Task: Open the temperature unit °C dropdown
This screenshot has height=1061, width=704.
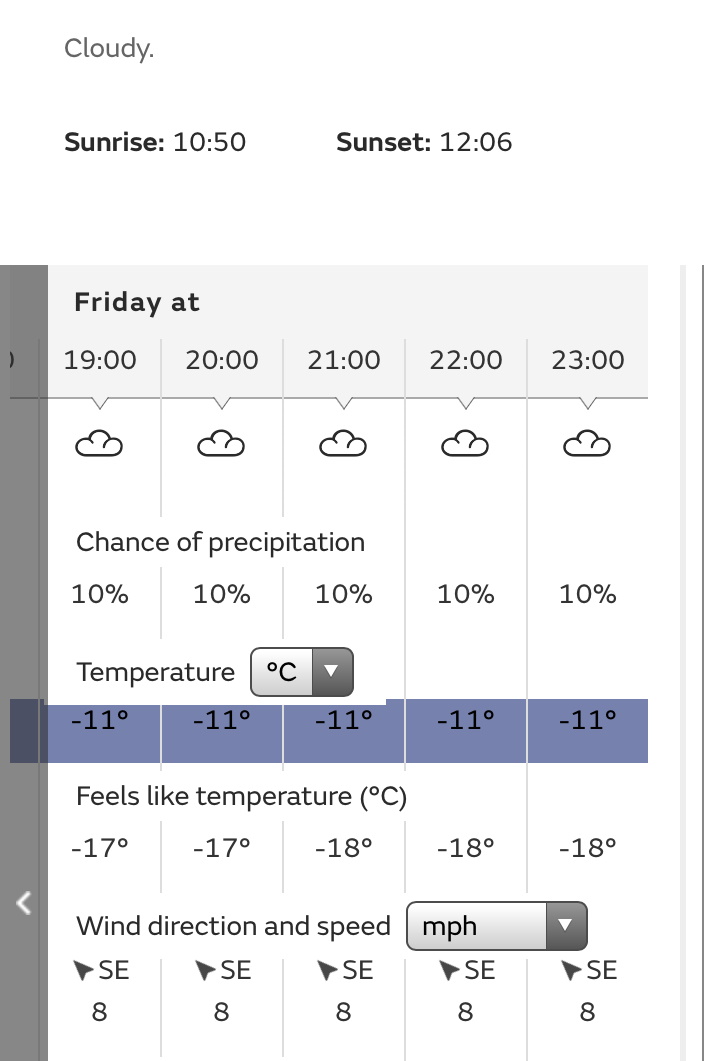Action: 302,672
